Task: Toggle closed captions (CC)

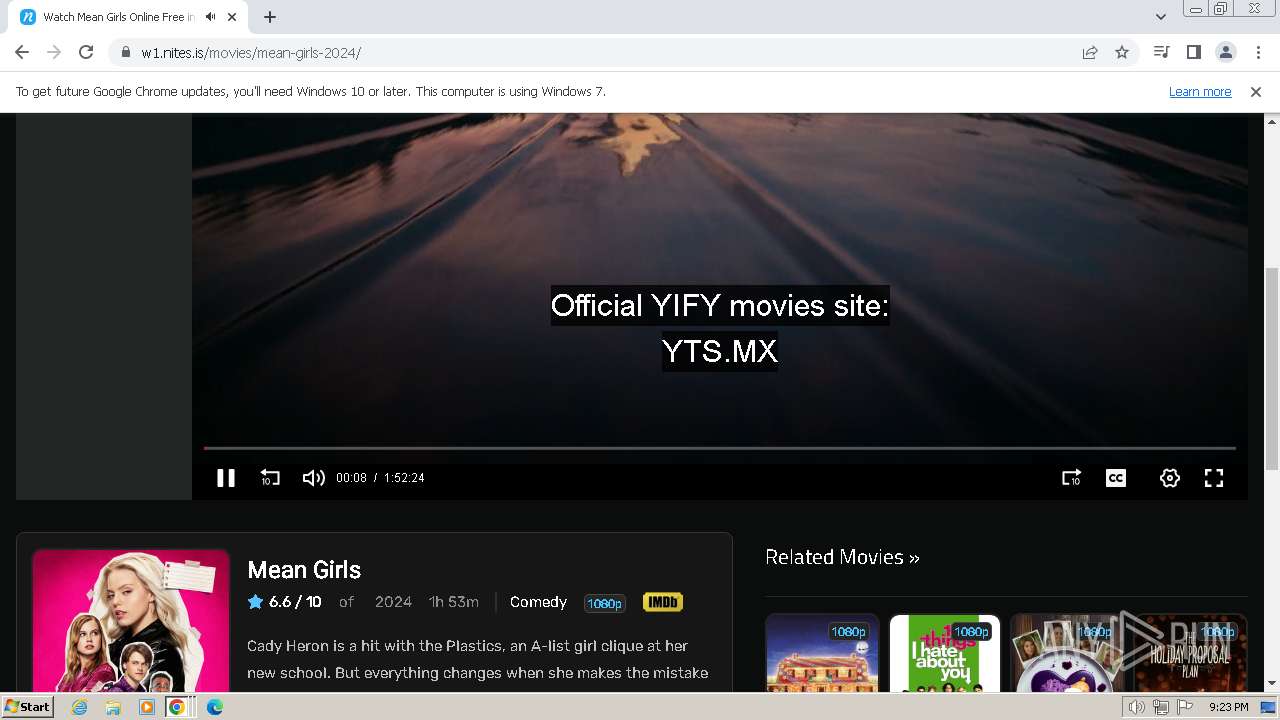Action: coord(1116,478)
